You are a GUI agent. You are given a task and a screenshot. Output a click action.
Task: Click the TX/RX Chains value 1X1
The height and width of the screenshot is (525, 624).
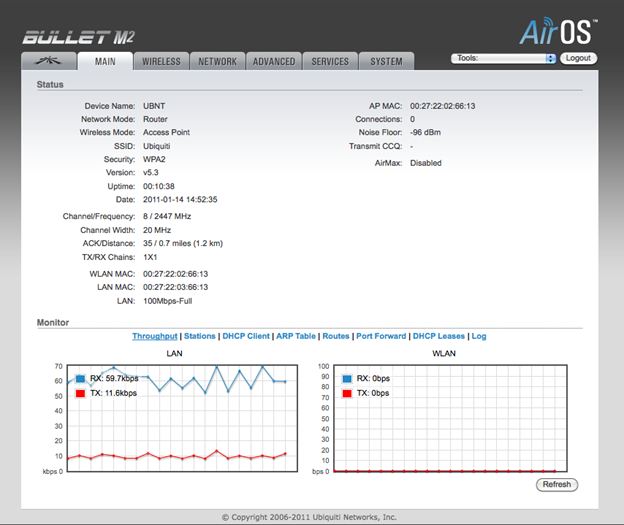click(x=150, y=257)
